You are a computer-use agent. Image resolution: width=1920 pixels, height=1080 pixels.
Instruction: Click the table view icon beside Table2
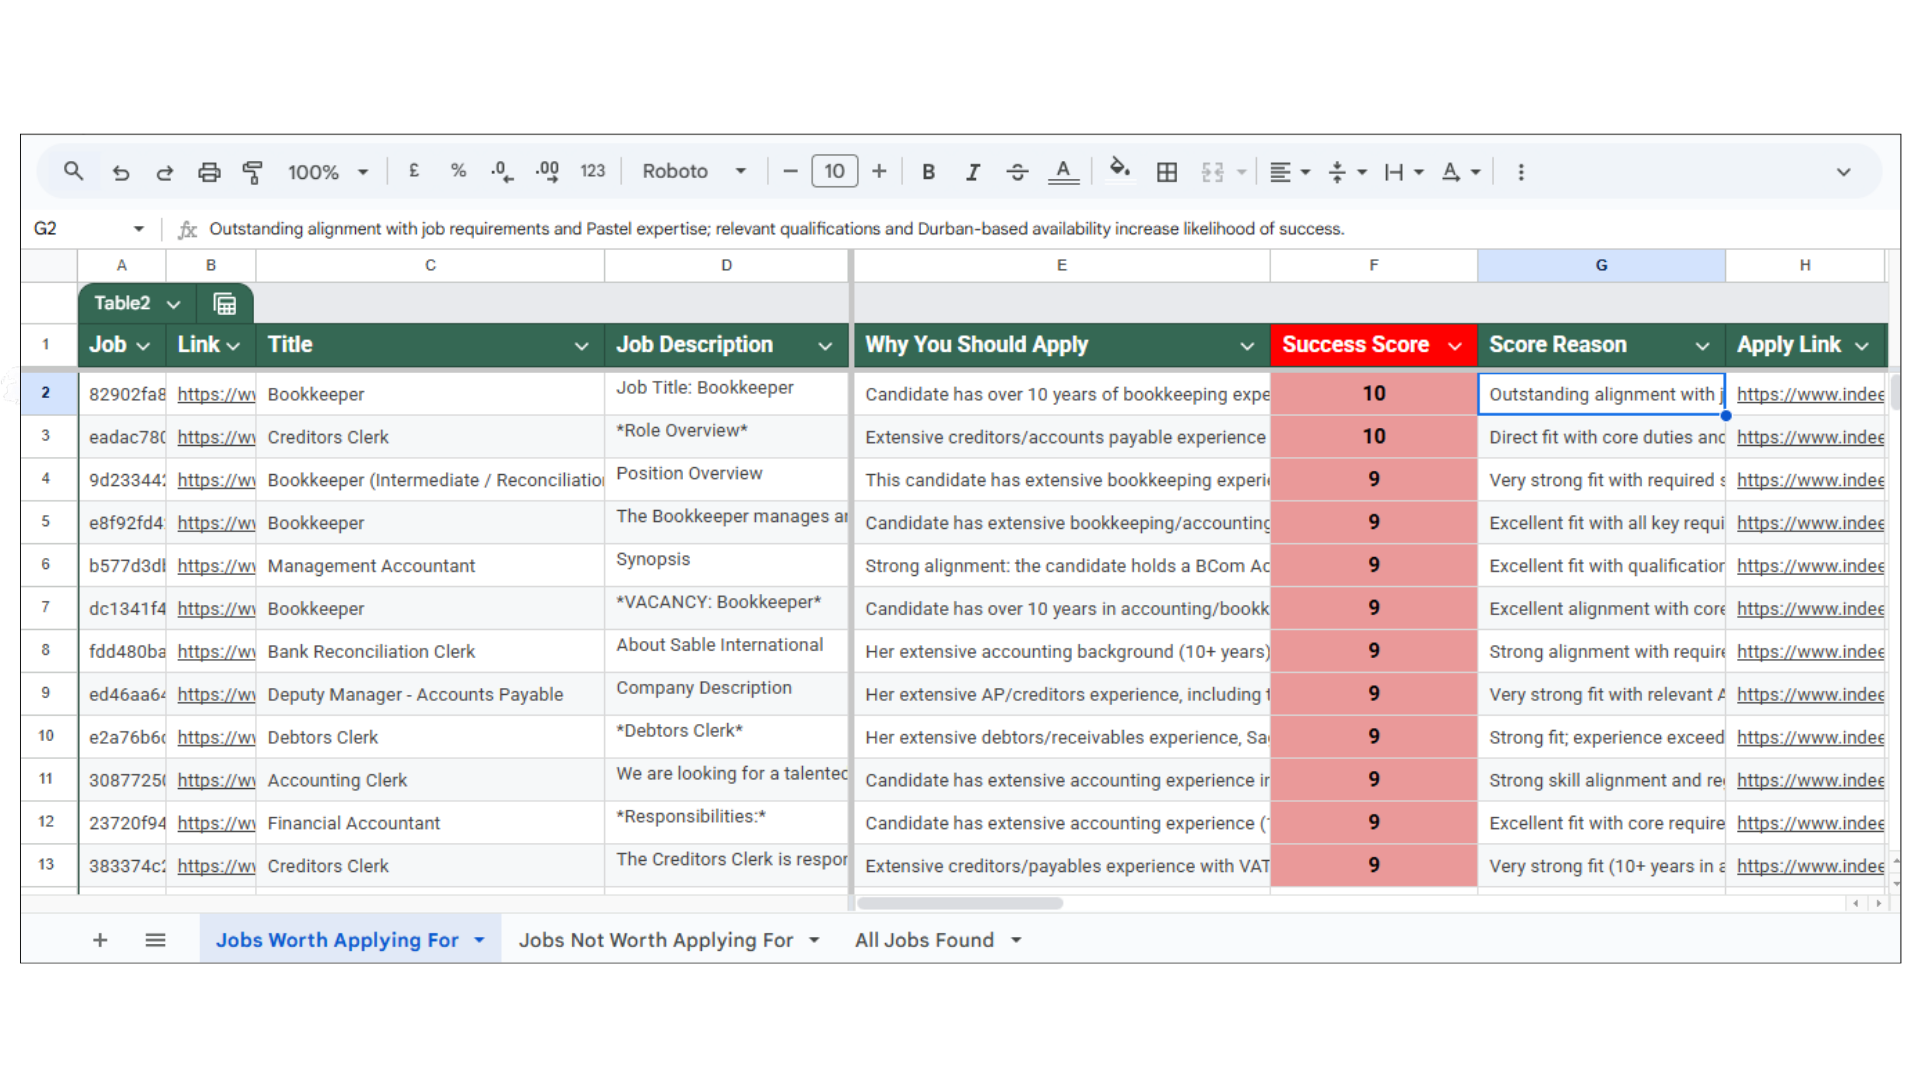point(225,304)
